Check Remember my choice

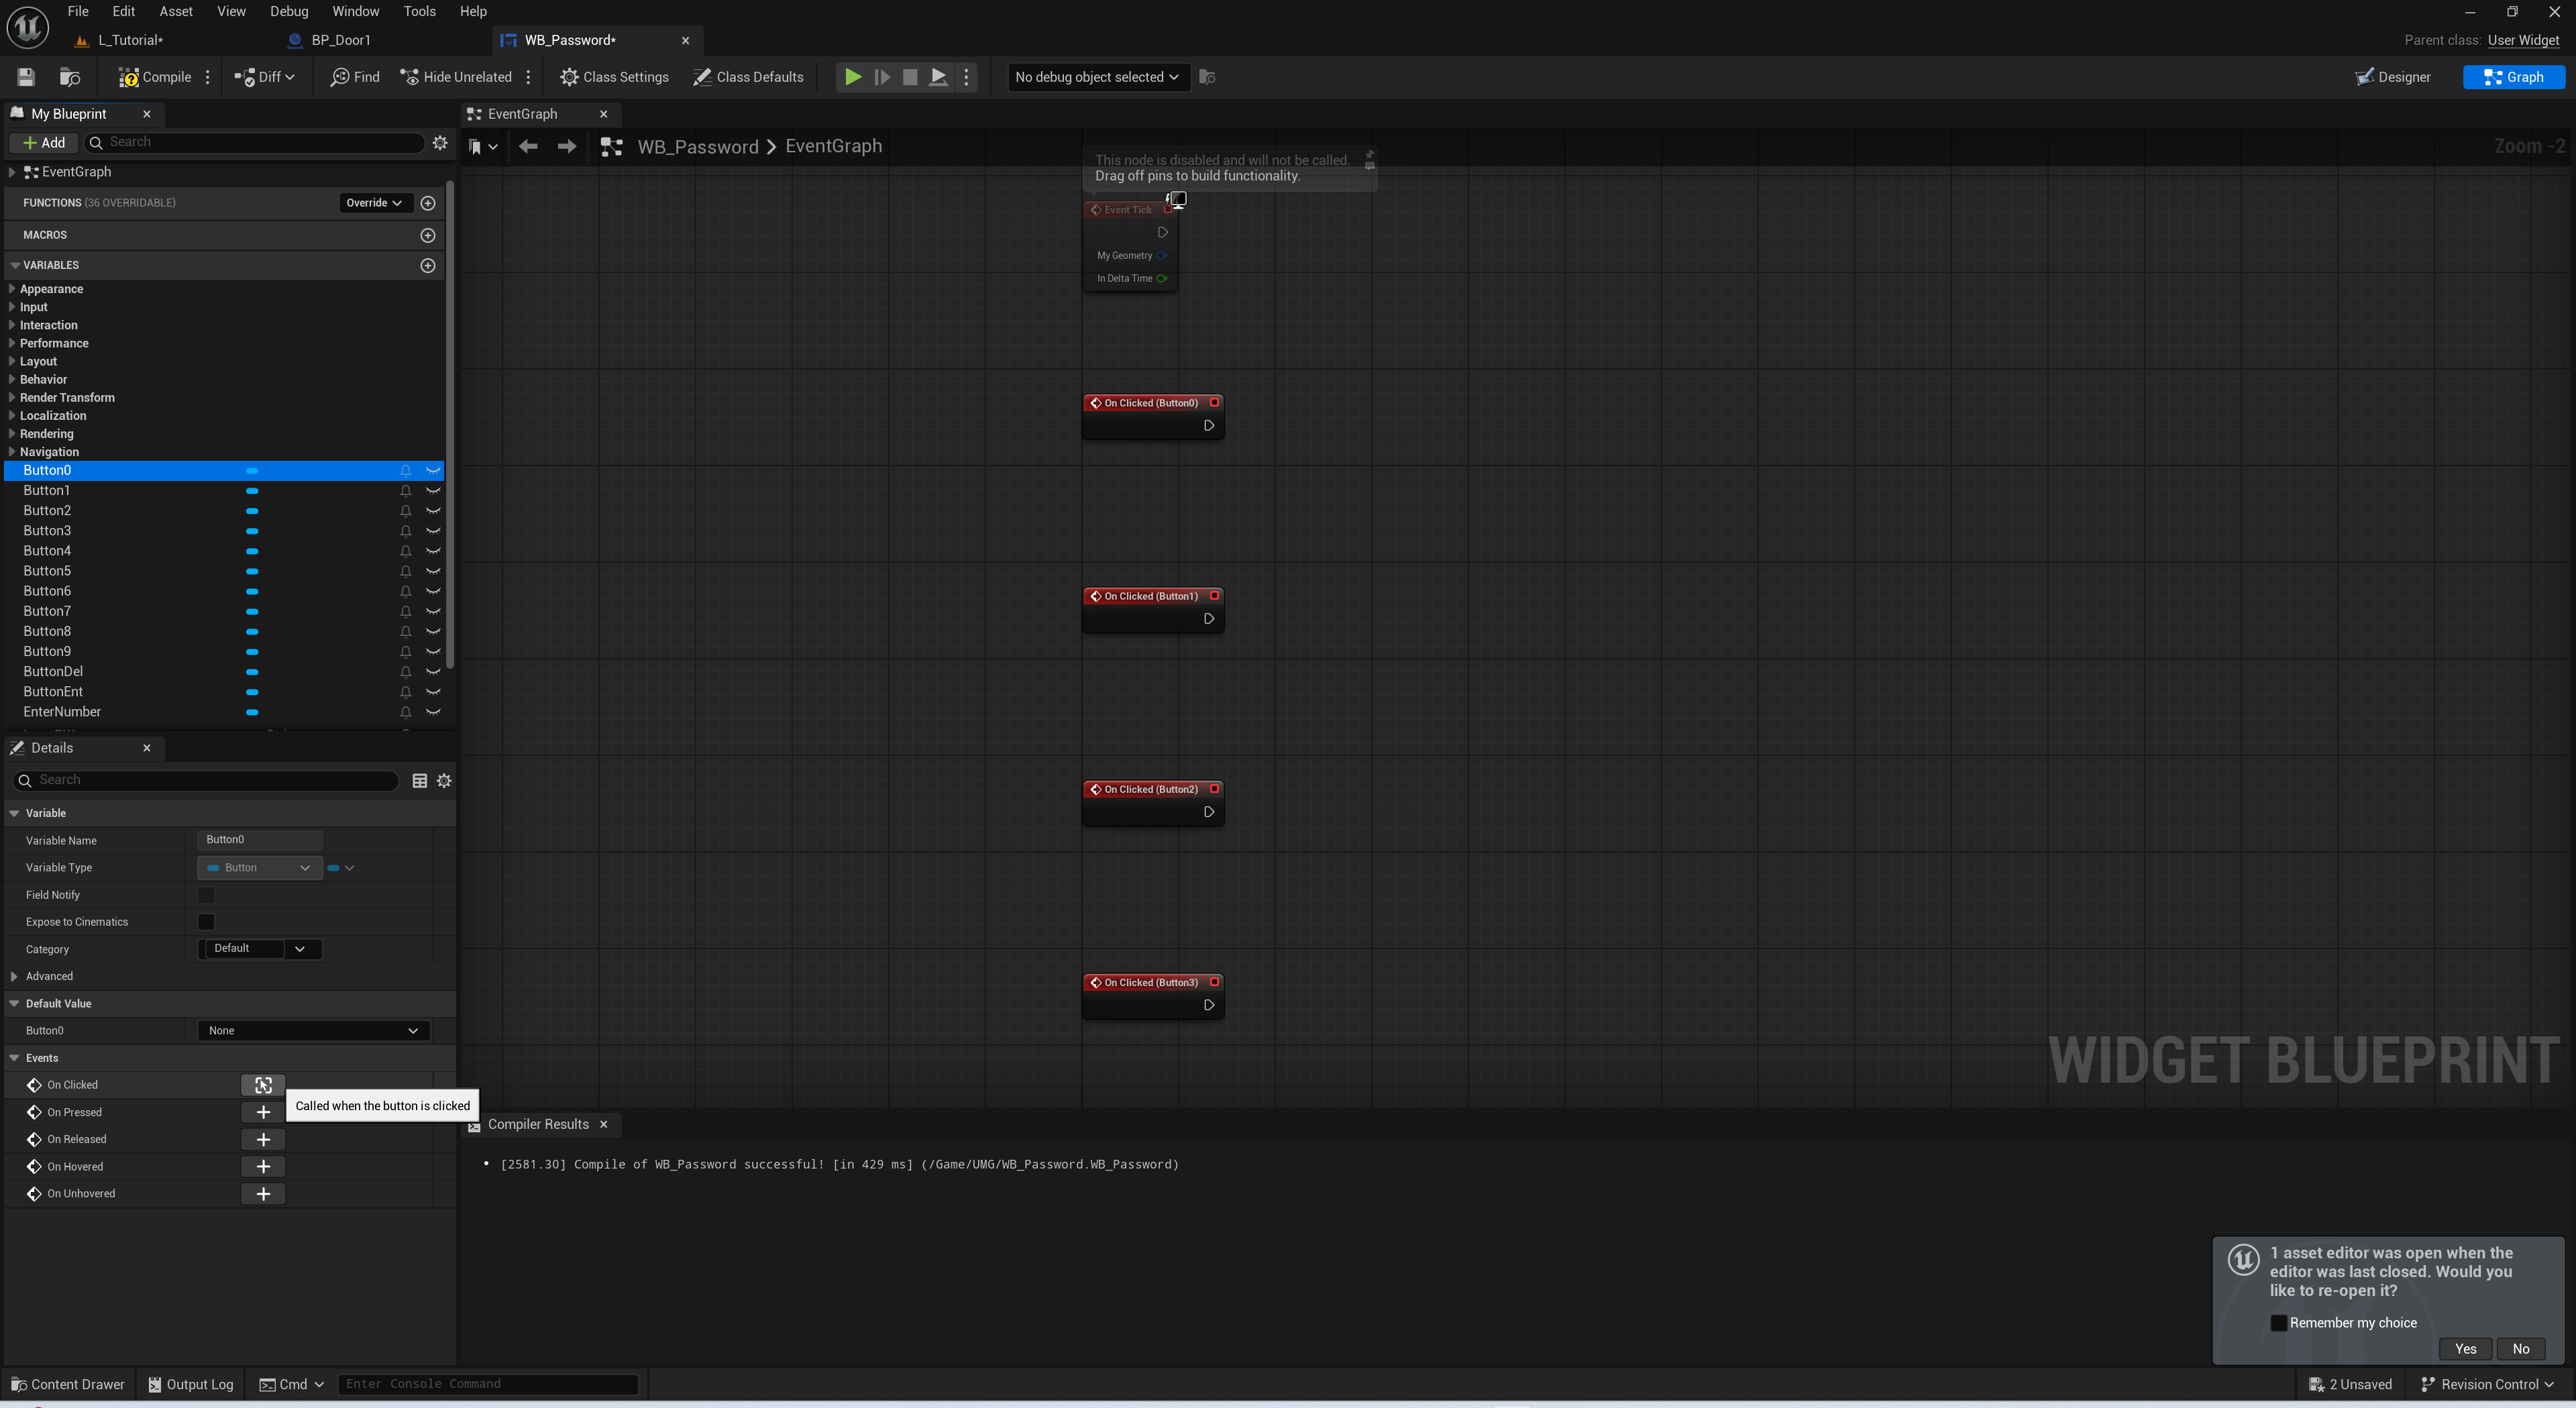click(2278, 1323)
